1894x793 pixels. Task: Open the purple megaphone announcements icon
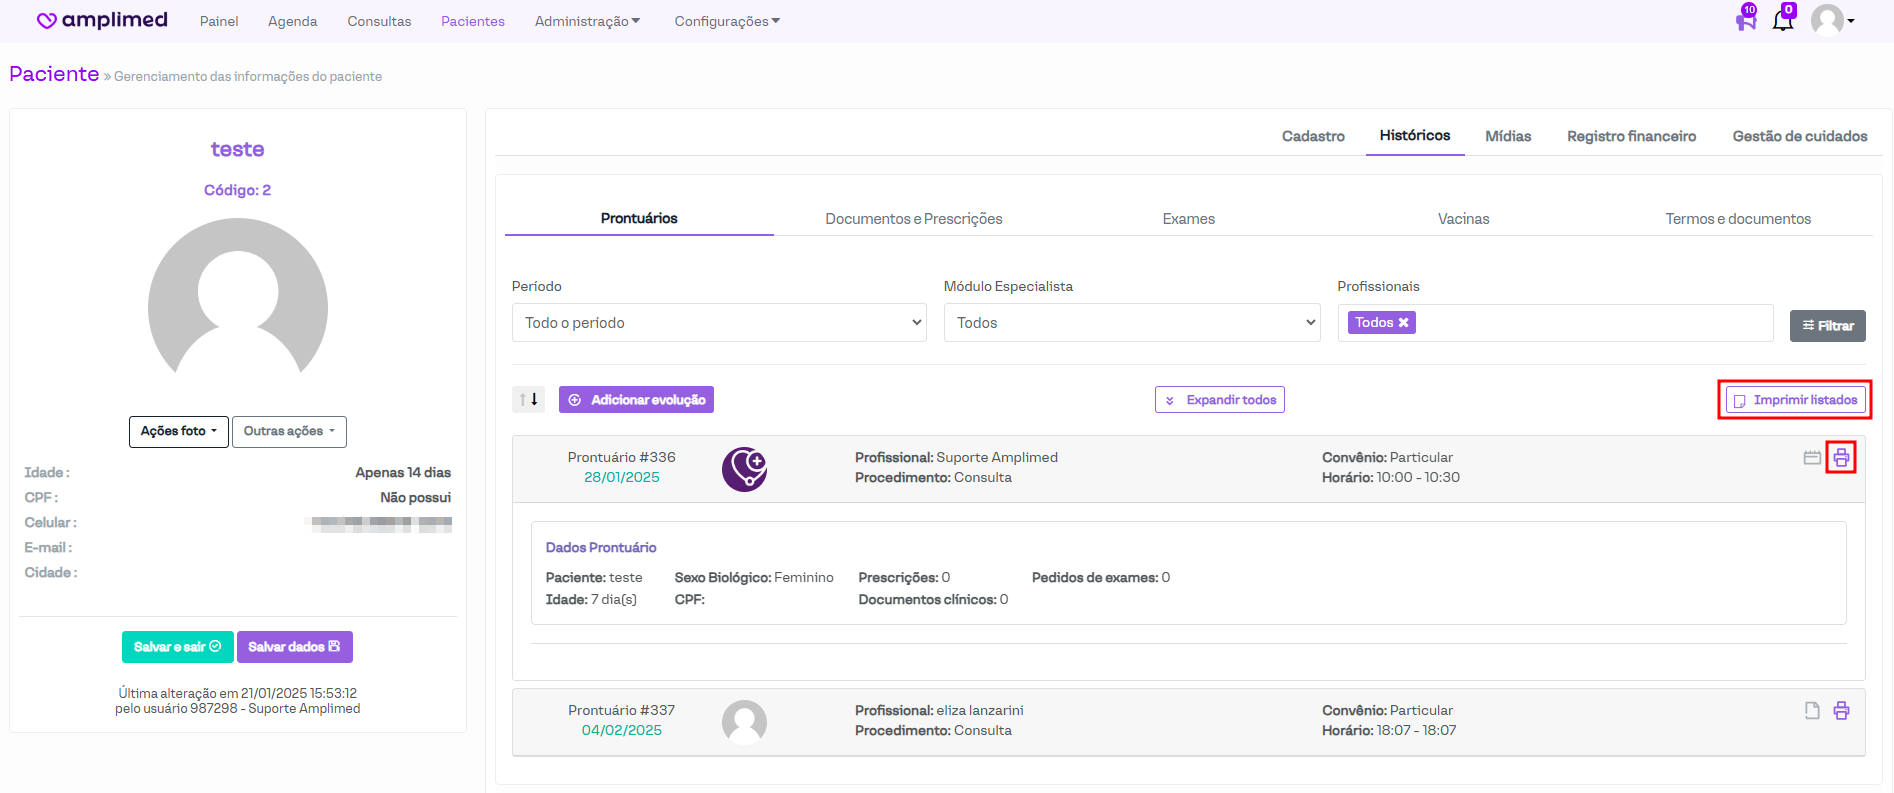[1746, 20]
